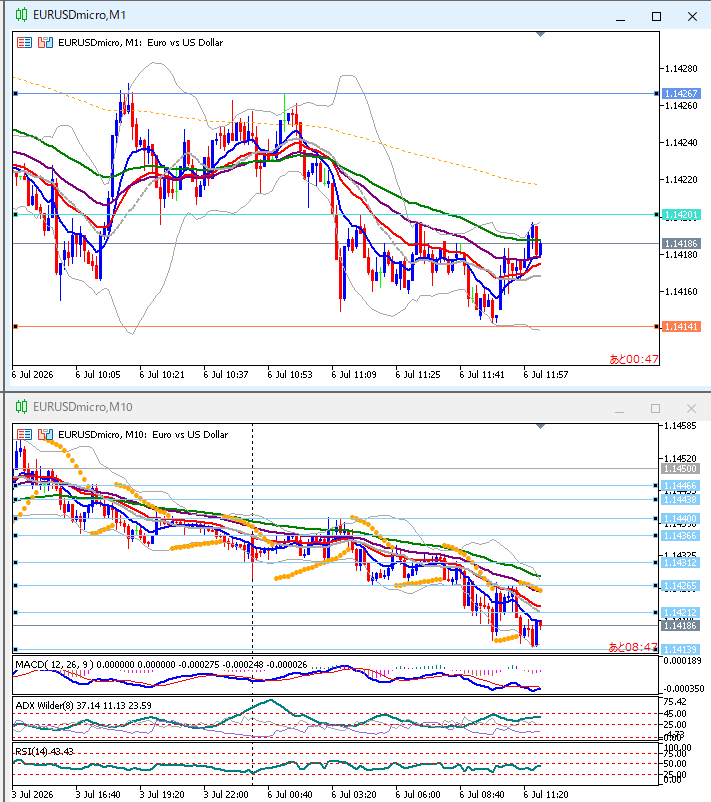Select the 1.14267 blue price label on M1
This screenshot has height=802, width=711.
(681, 94)
